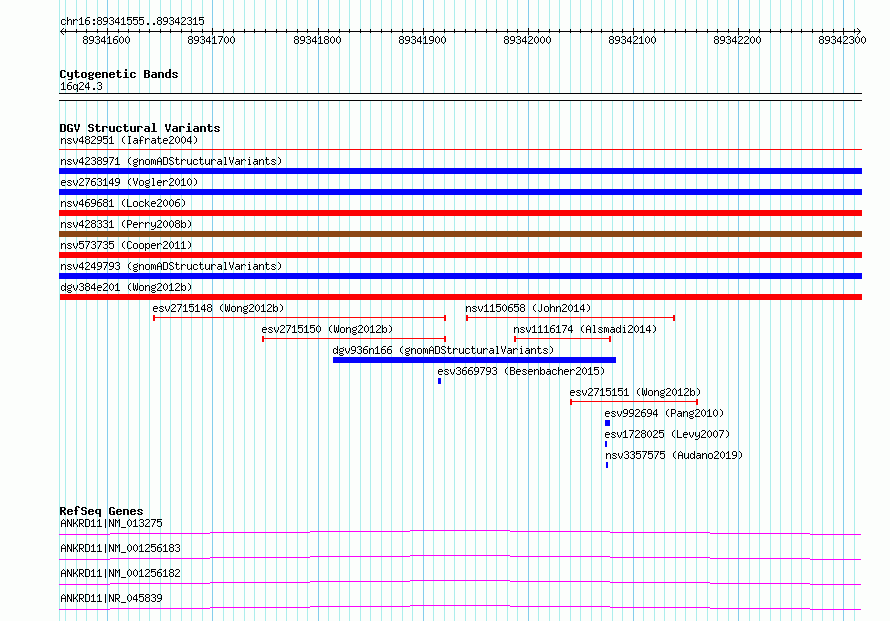Click the small blue marker of esv3669793
This screenshot has height=621, width=890.
tap(439, 381)
